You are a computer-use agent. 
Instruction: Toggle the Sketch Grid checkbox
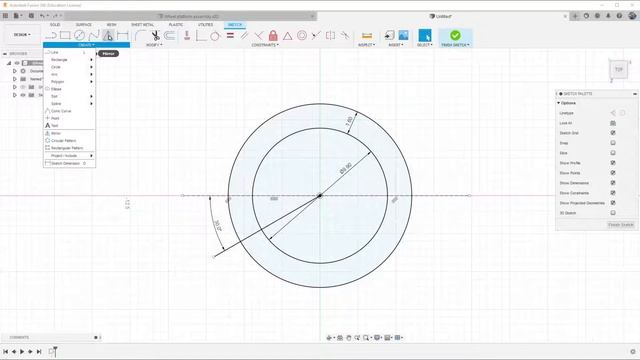[x=613, y=133]
